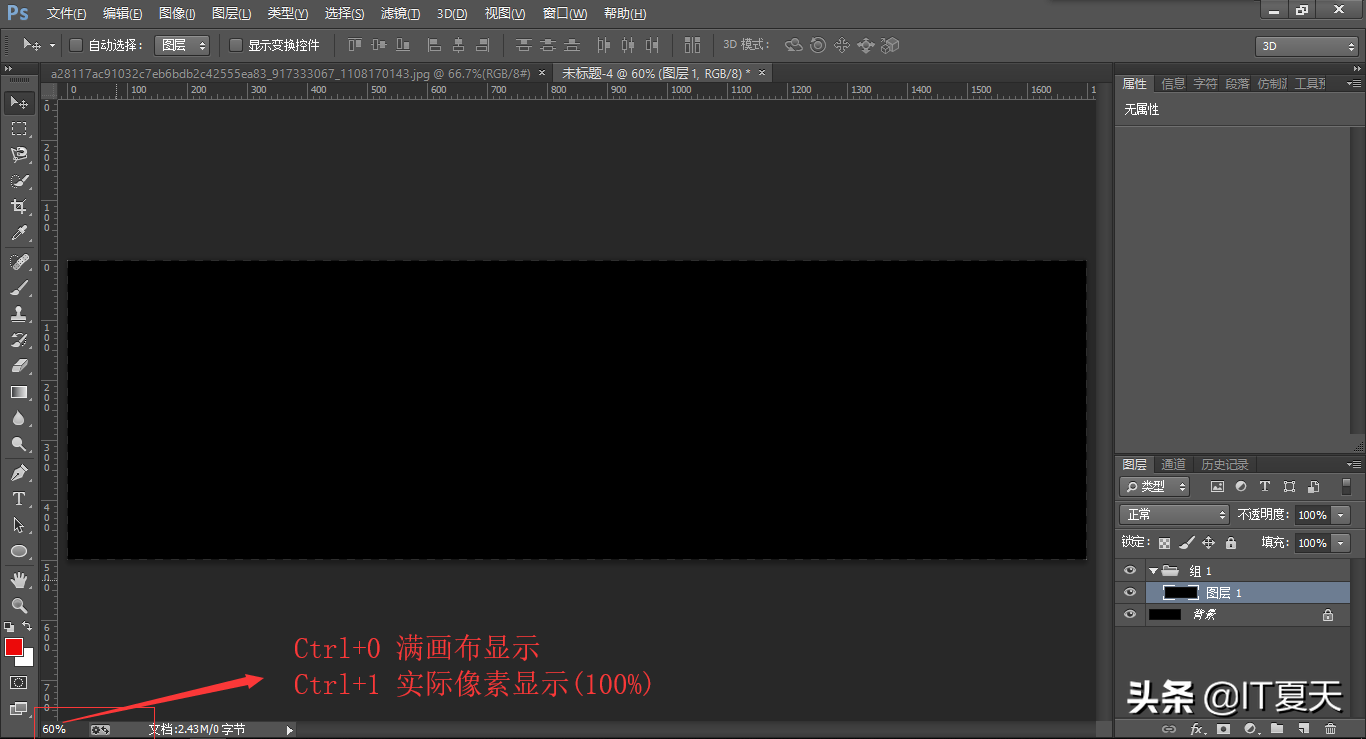Select the Zoom tool in toolbar

[19, 606]
